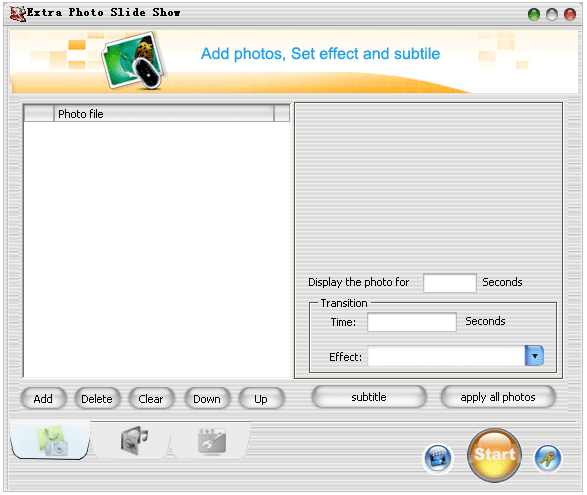Focus the Display the photo for field
This screenshot has width=587, height=495.
(450, 283)
